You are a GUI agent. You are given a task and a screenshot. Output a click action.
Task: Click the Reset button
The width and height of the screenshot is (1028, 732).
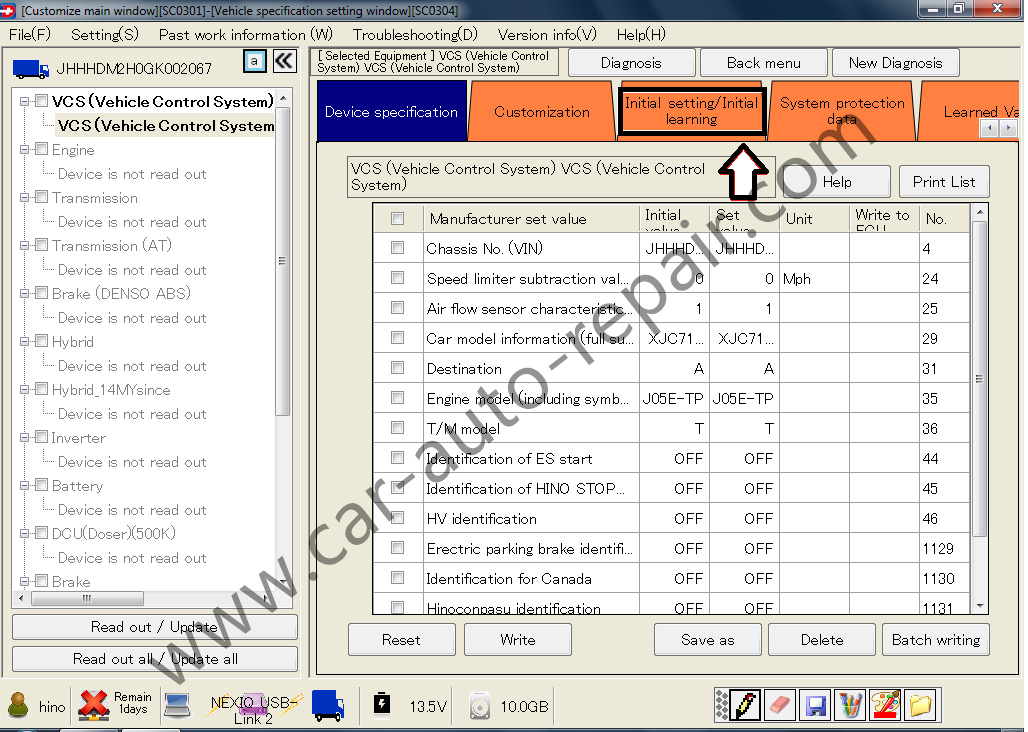401,640
